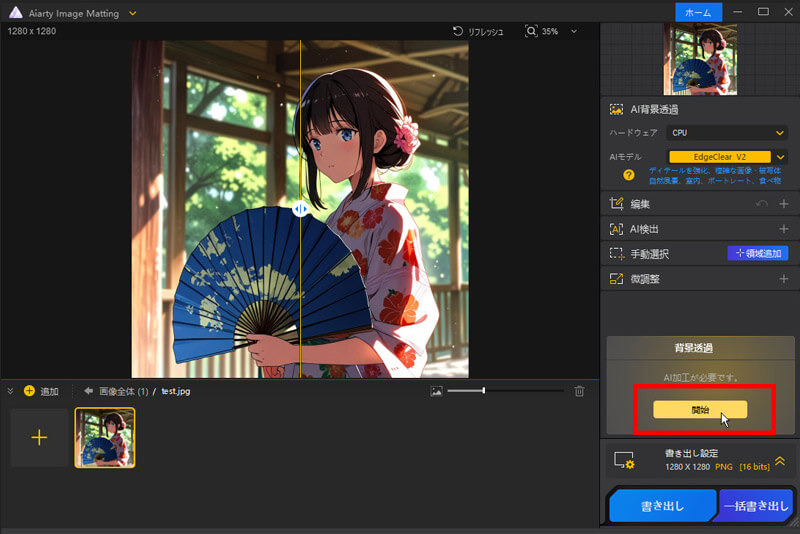Click the thumbnail size slider
This screenshot has width=800, height=534.
(x=505, y=391)
